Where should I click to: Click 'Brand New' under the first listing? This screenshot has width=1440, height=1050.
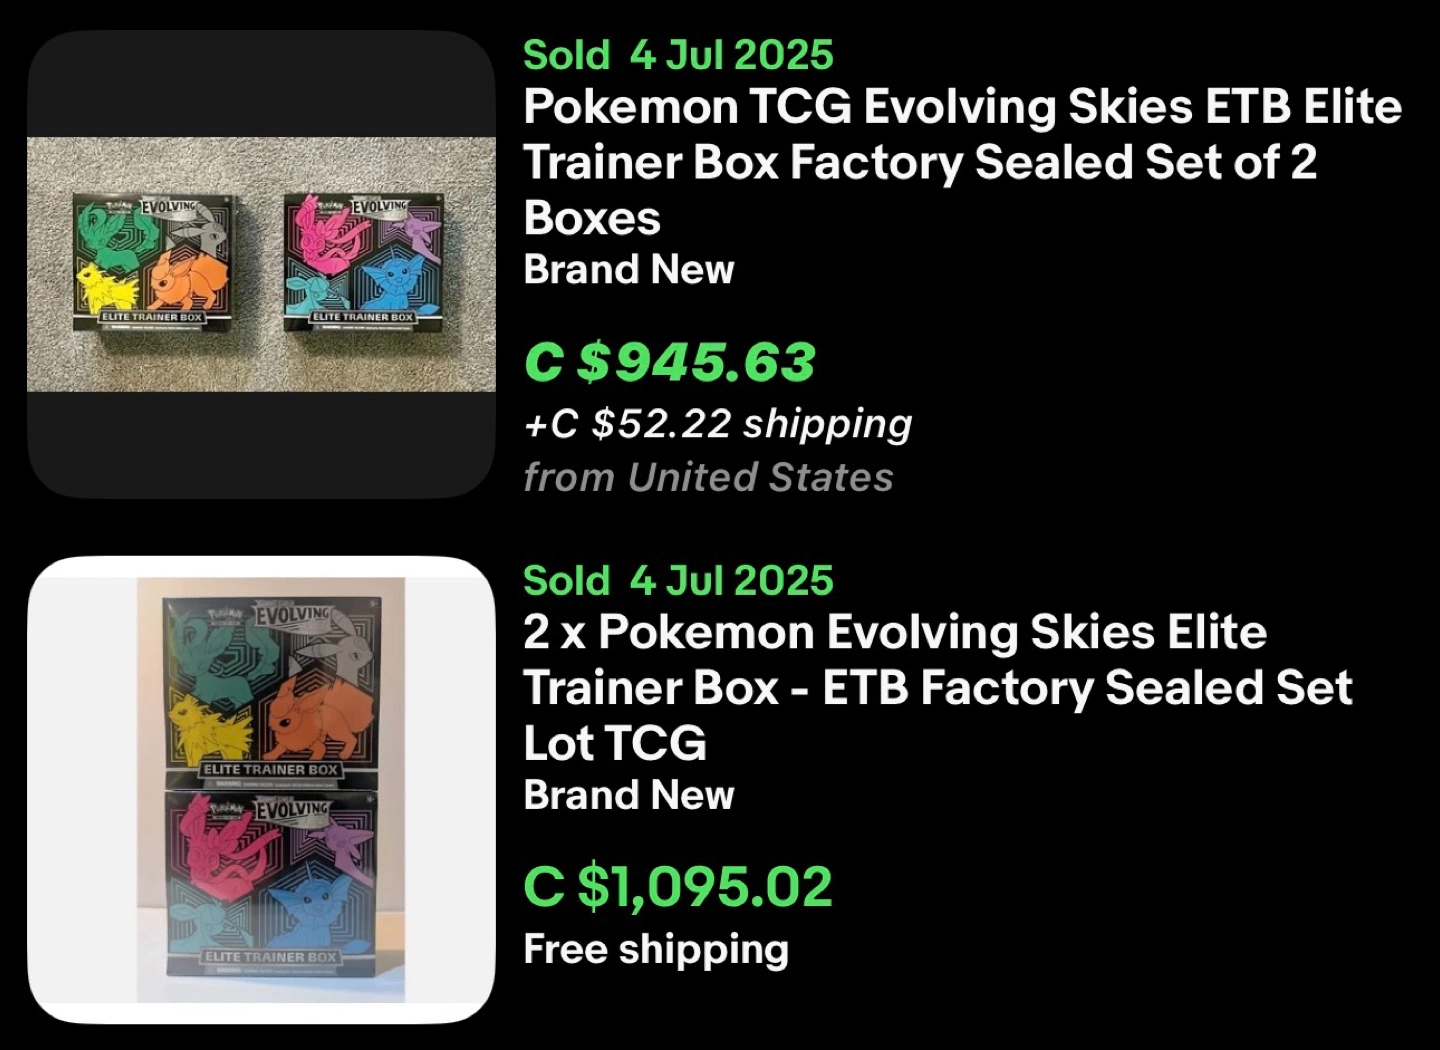[629, 270]
